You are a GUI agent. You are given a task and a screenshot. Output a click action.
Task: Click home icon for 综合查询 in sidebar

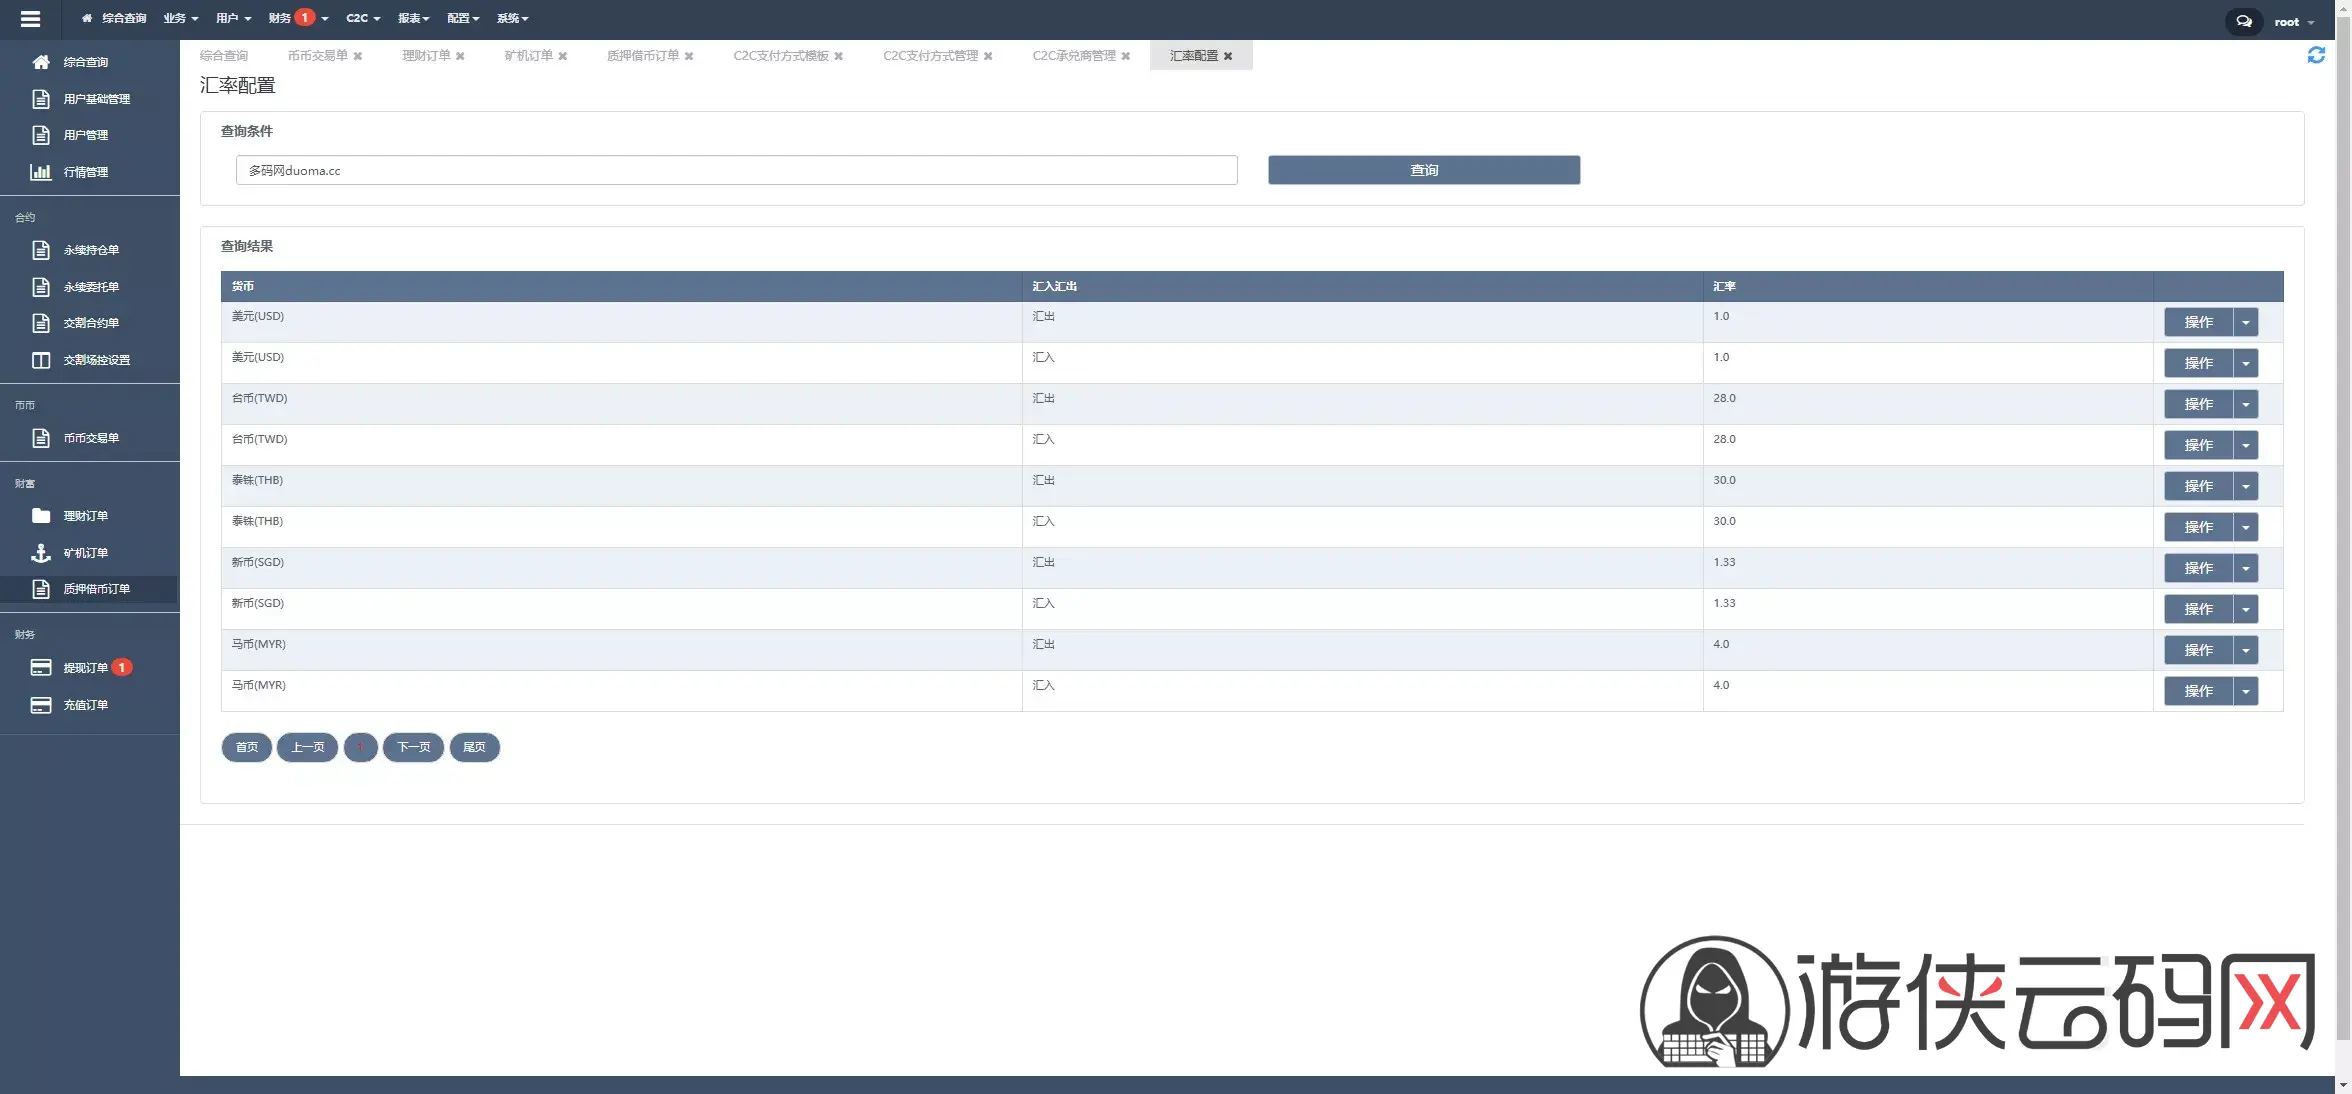tap(41, 62)
